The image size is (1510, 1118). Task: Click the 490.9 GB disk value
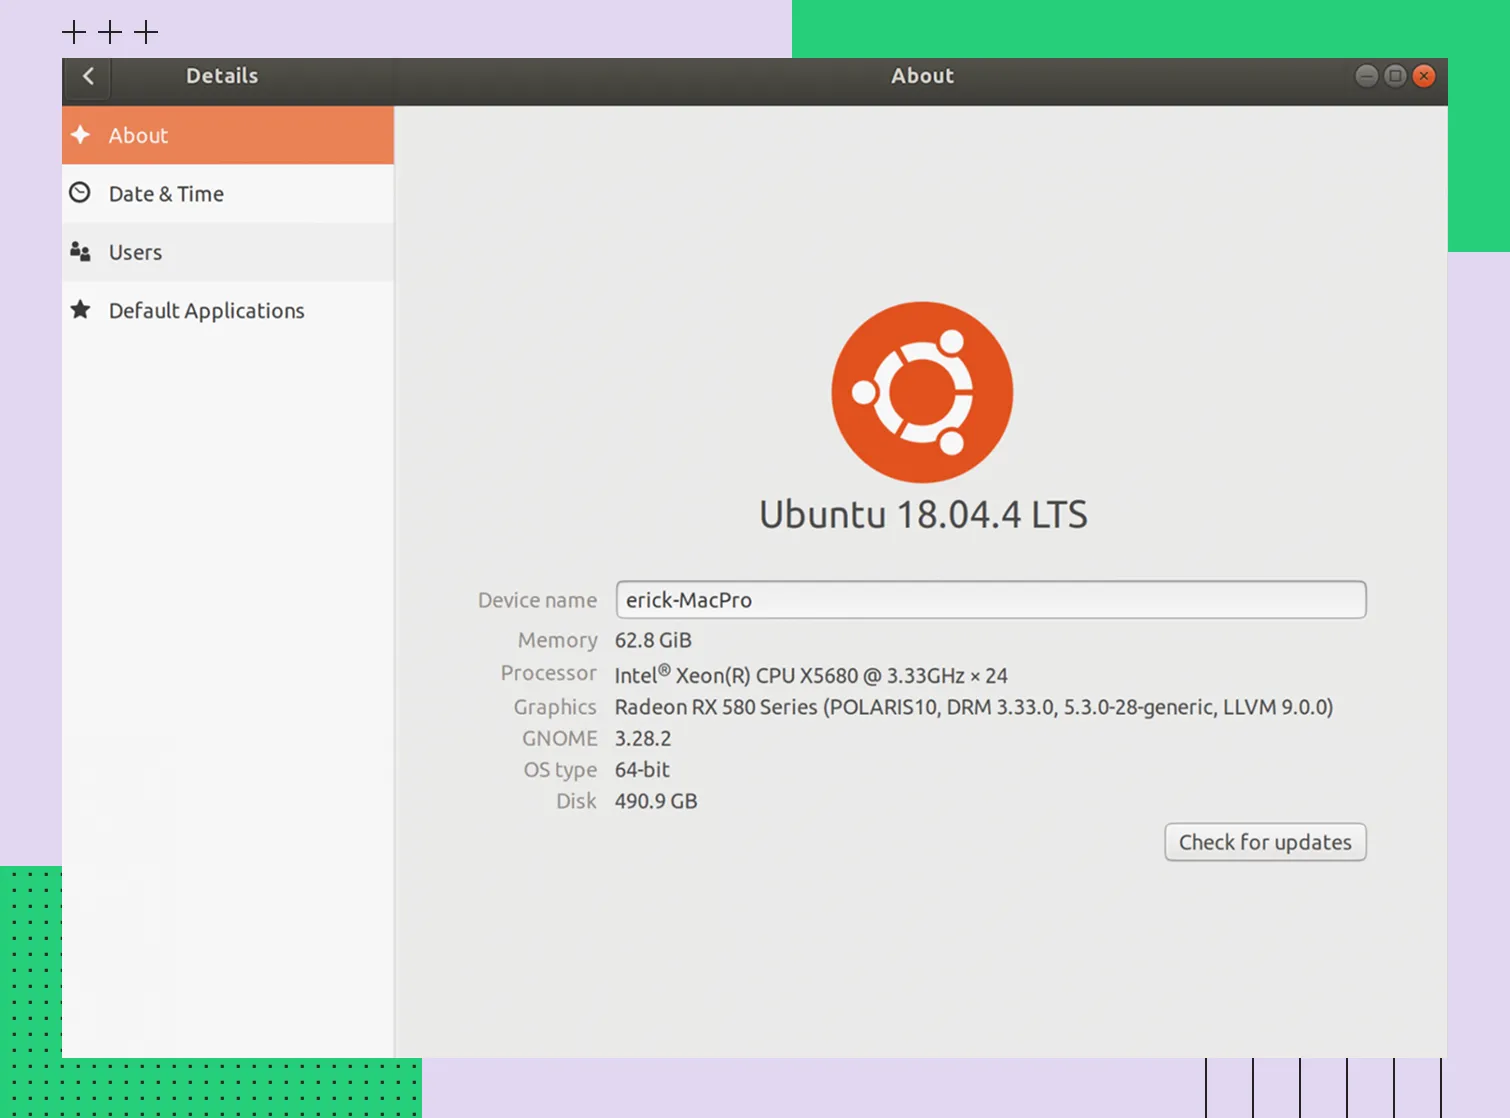click(656, 801)
